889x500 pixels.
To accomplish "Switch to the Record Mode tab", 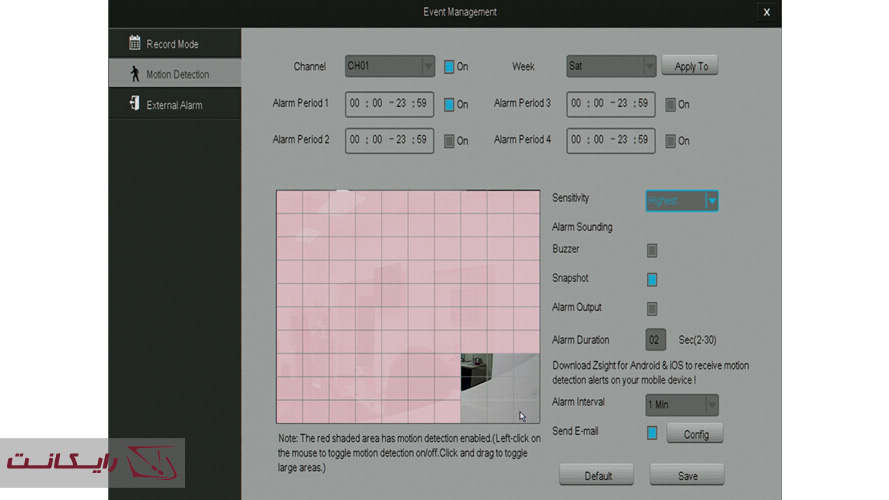I will 174,44.
